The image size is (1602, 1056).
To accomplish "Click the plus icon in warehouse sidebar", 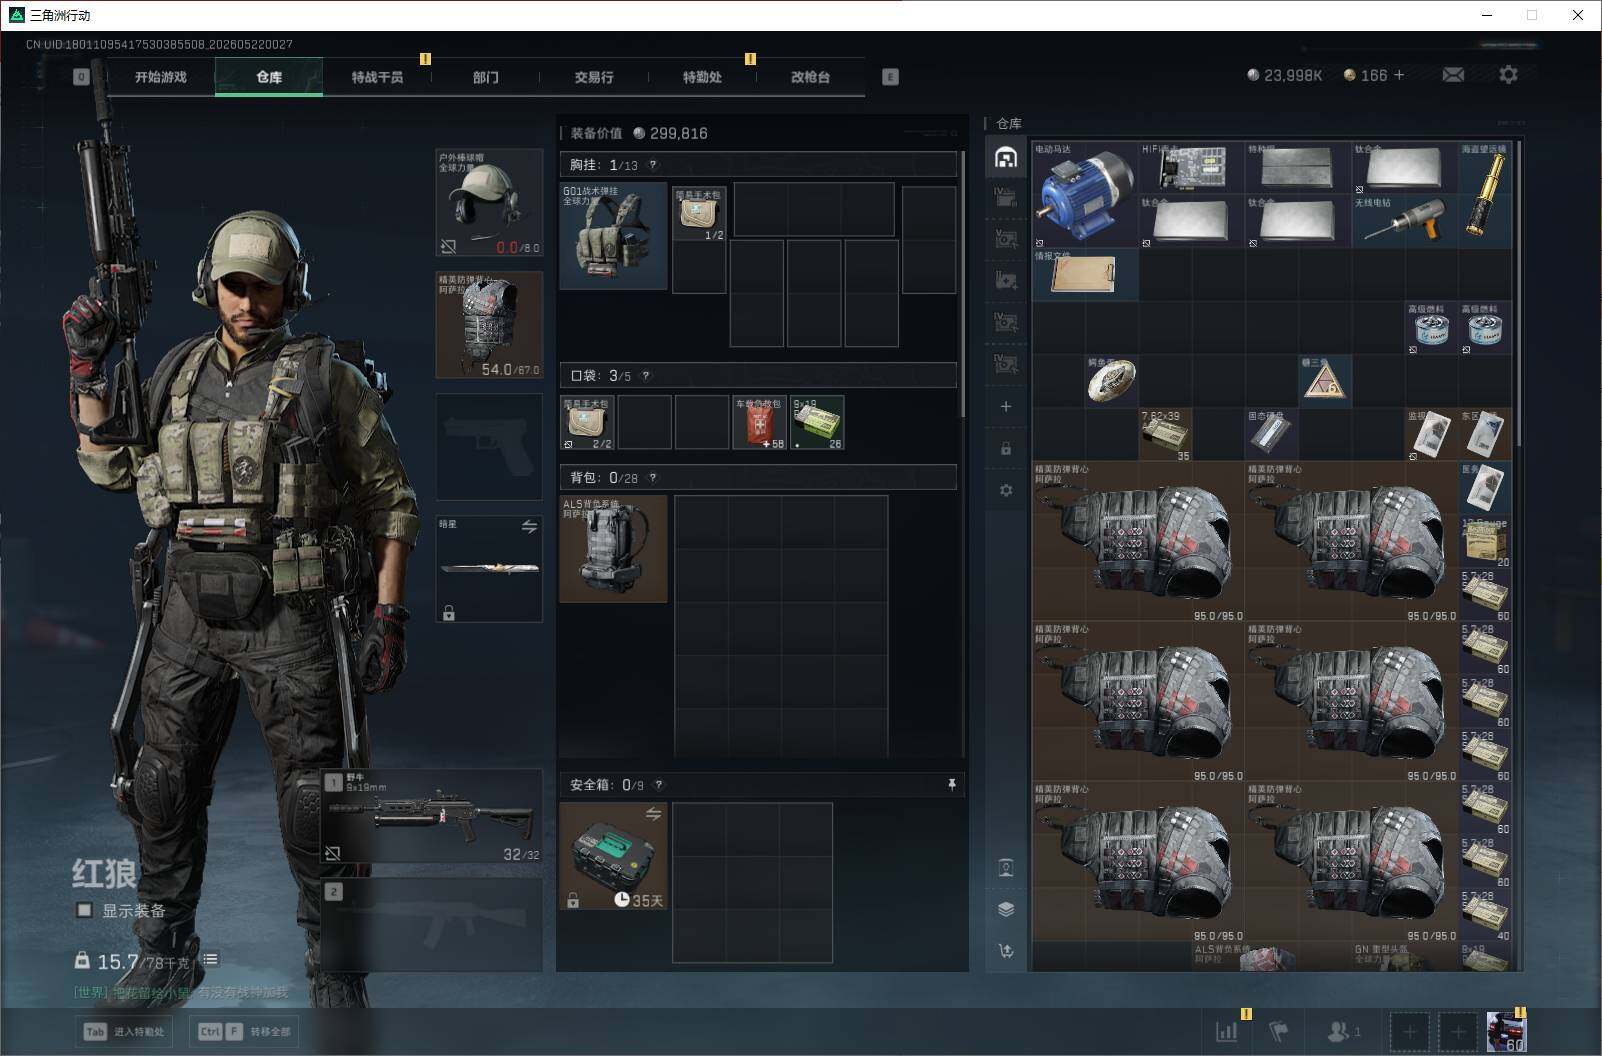I will tap(1006, 407).
